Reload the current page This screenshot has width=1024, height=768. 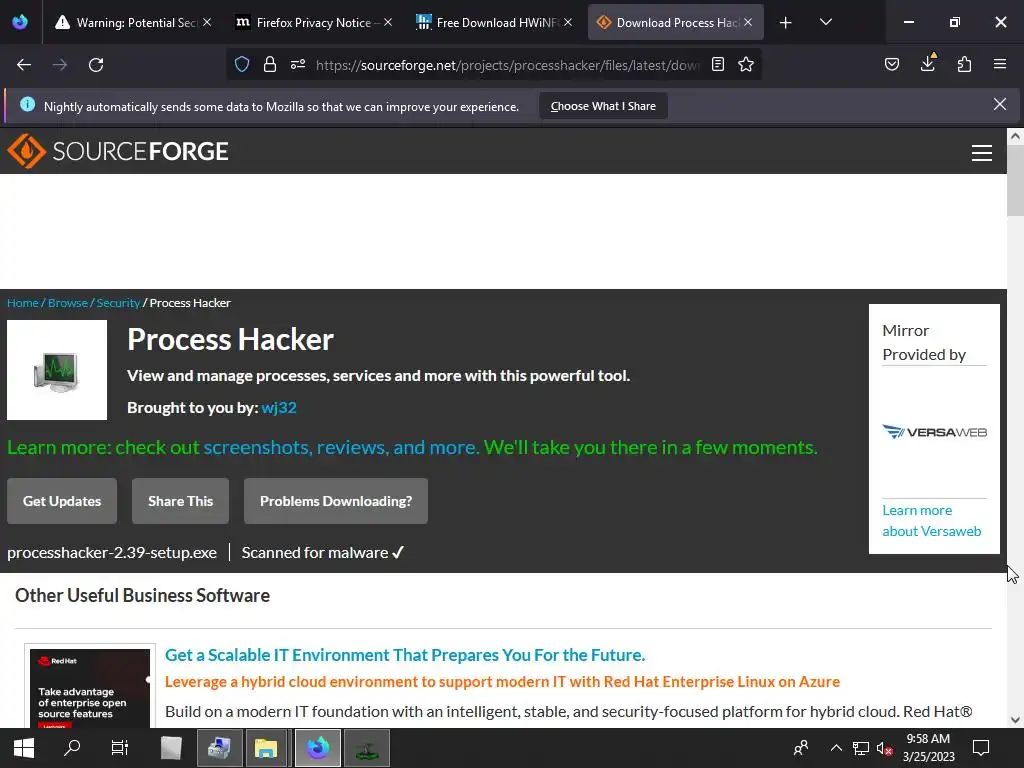96,65
